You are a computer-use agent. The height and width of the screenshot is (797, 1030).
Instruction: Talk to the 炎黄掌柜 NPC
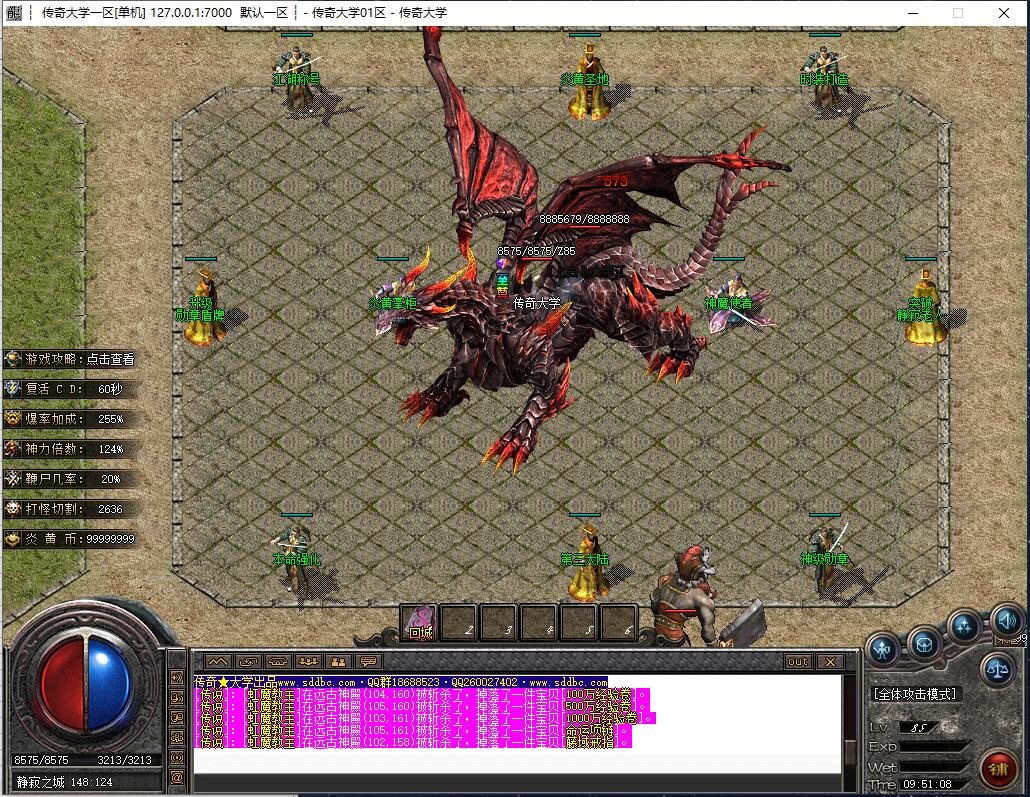(393, 304)
